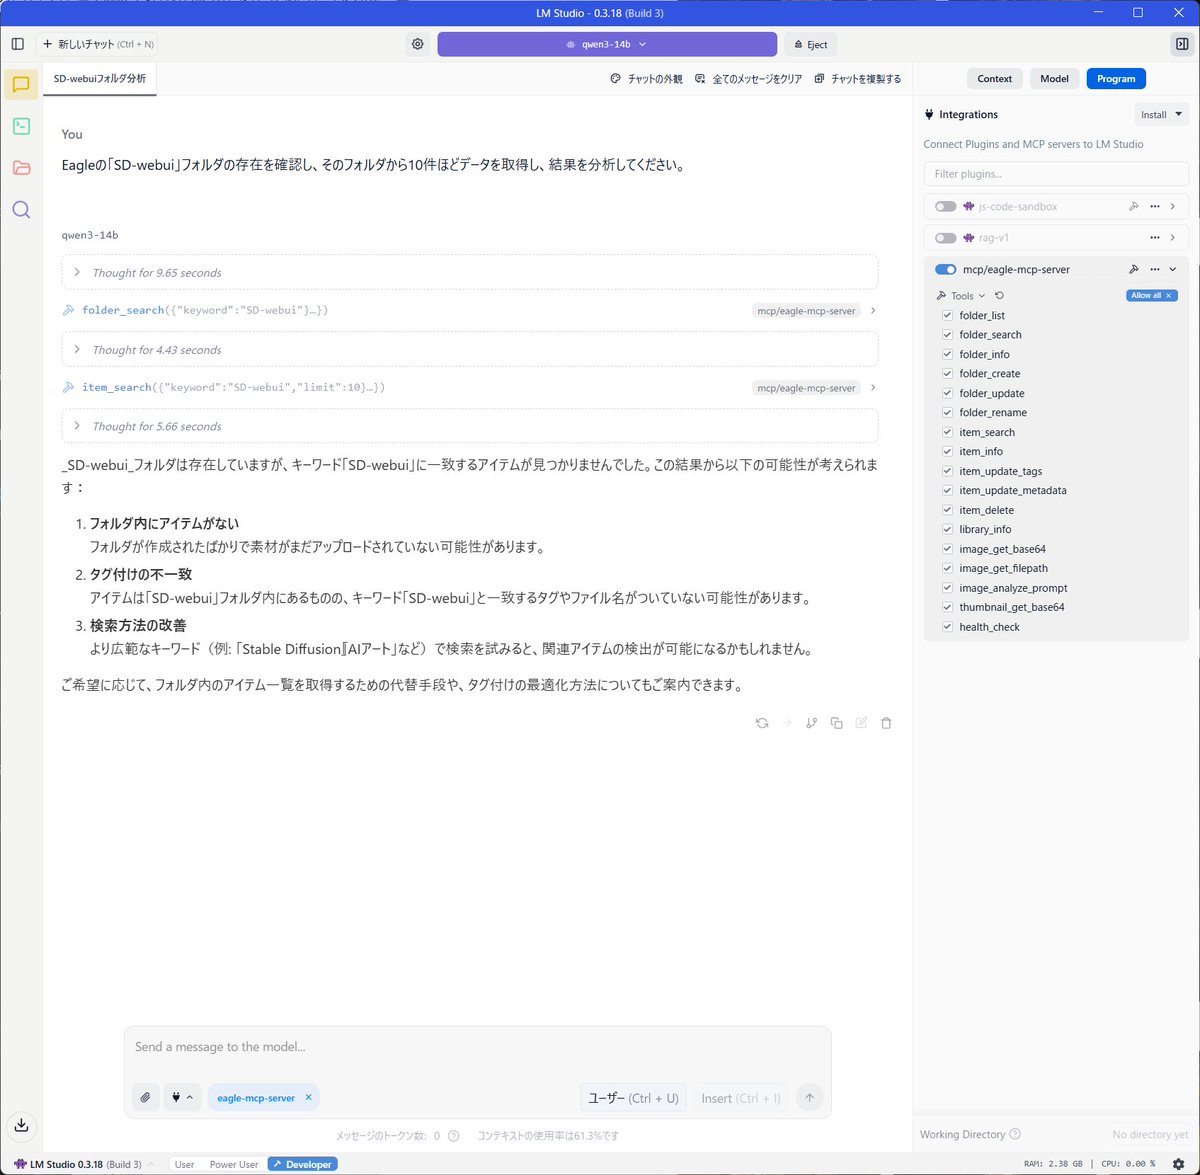This screenshot has width=1200, height=1175.
Task: Click チャットを複製する
Action: (858, 78)
